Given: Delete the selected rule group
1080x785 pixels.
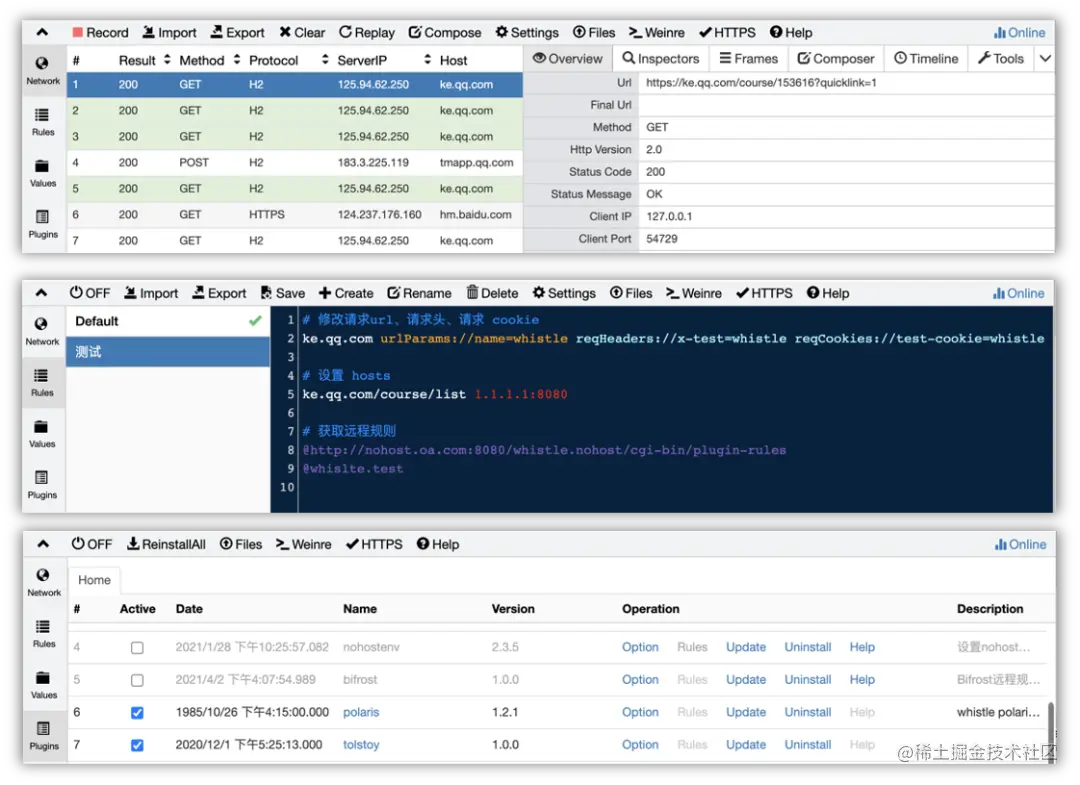Looking at the screenshot, I should click(x=492, y=293).
